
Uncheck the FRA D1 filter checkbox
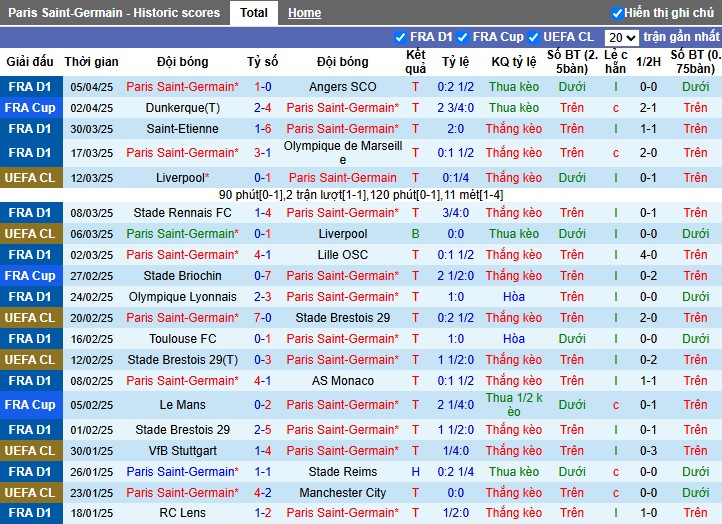coord(400,37)
